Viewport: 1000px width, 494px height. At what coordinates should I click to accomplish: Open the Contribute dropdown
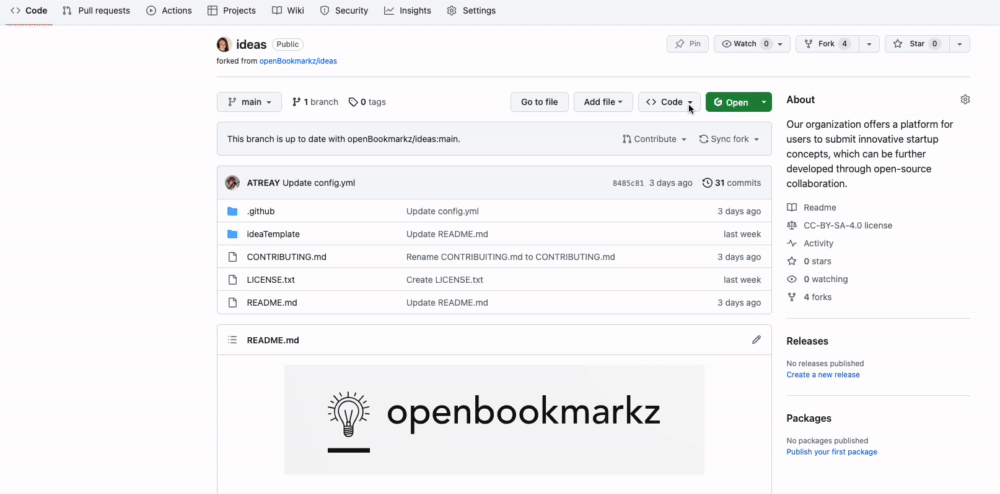[x=655, y=139]
